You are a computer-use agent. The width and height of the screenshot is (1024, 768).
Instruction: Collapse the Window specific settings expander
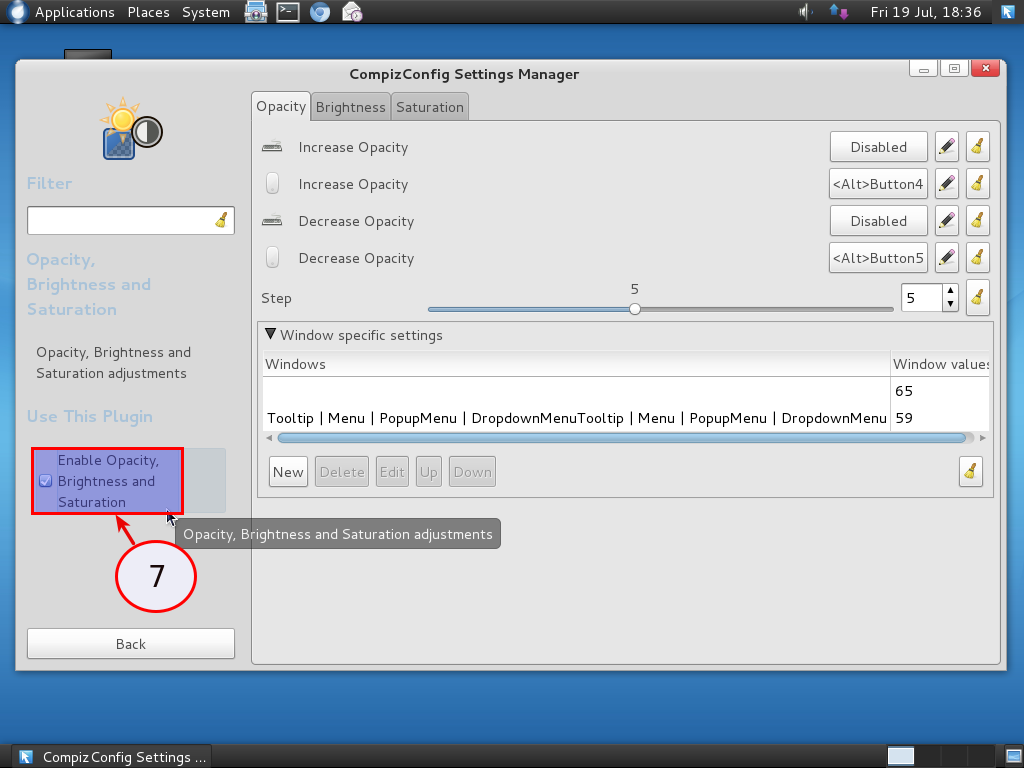(x=270, y=334)
